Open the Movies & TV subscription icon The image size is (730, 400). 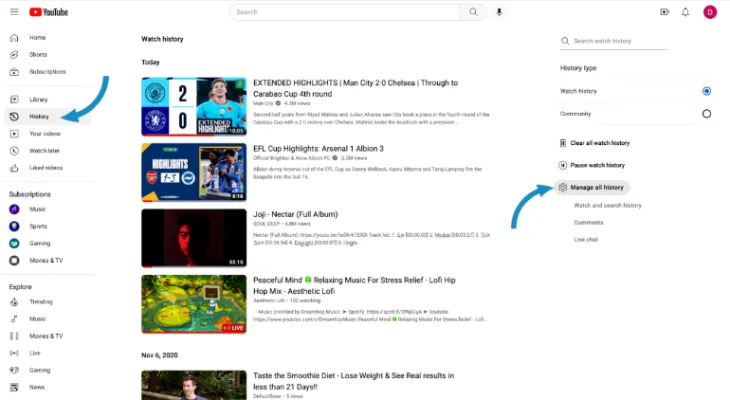click(14, 260)
